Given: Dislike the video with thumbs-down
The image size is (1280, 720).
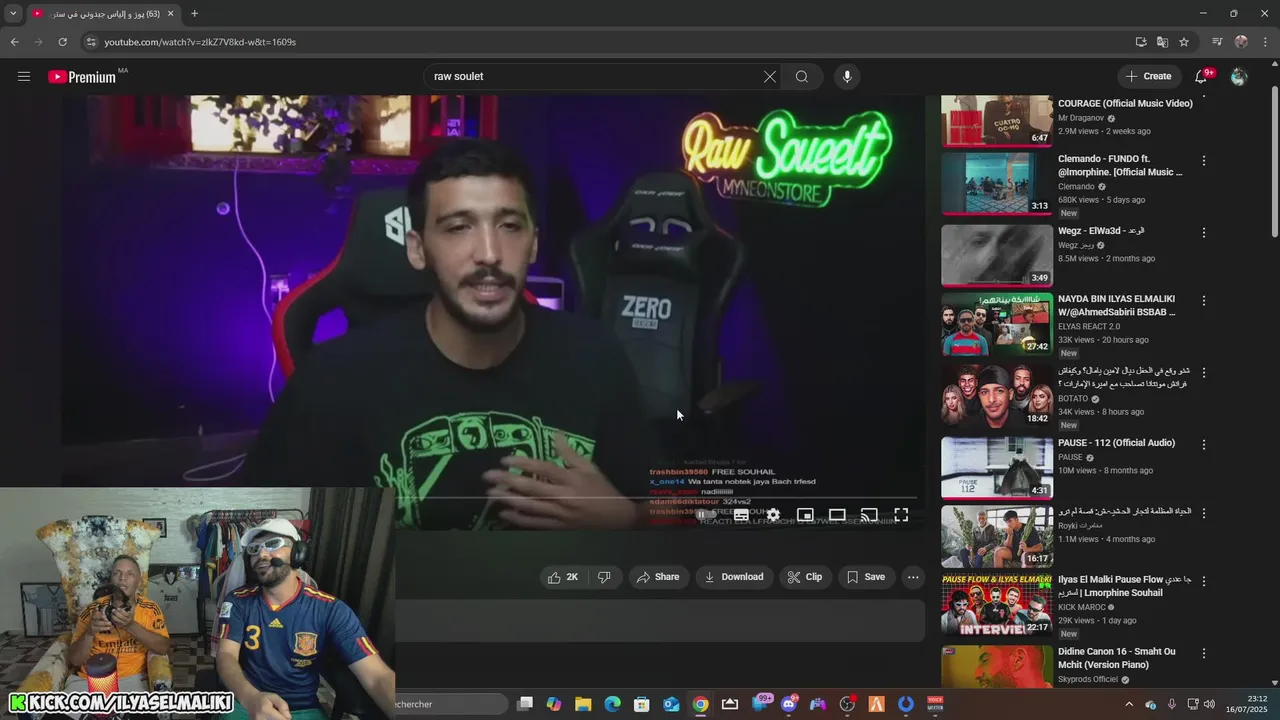Looking at the screenshot, I should (604, 577).
